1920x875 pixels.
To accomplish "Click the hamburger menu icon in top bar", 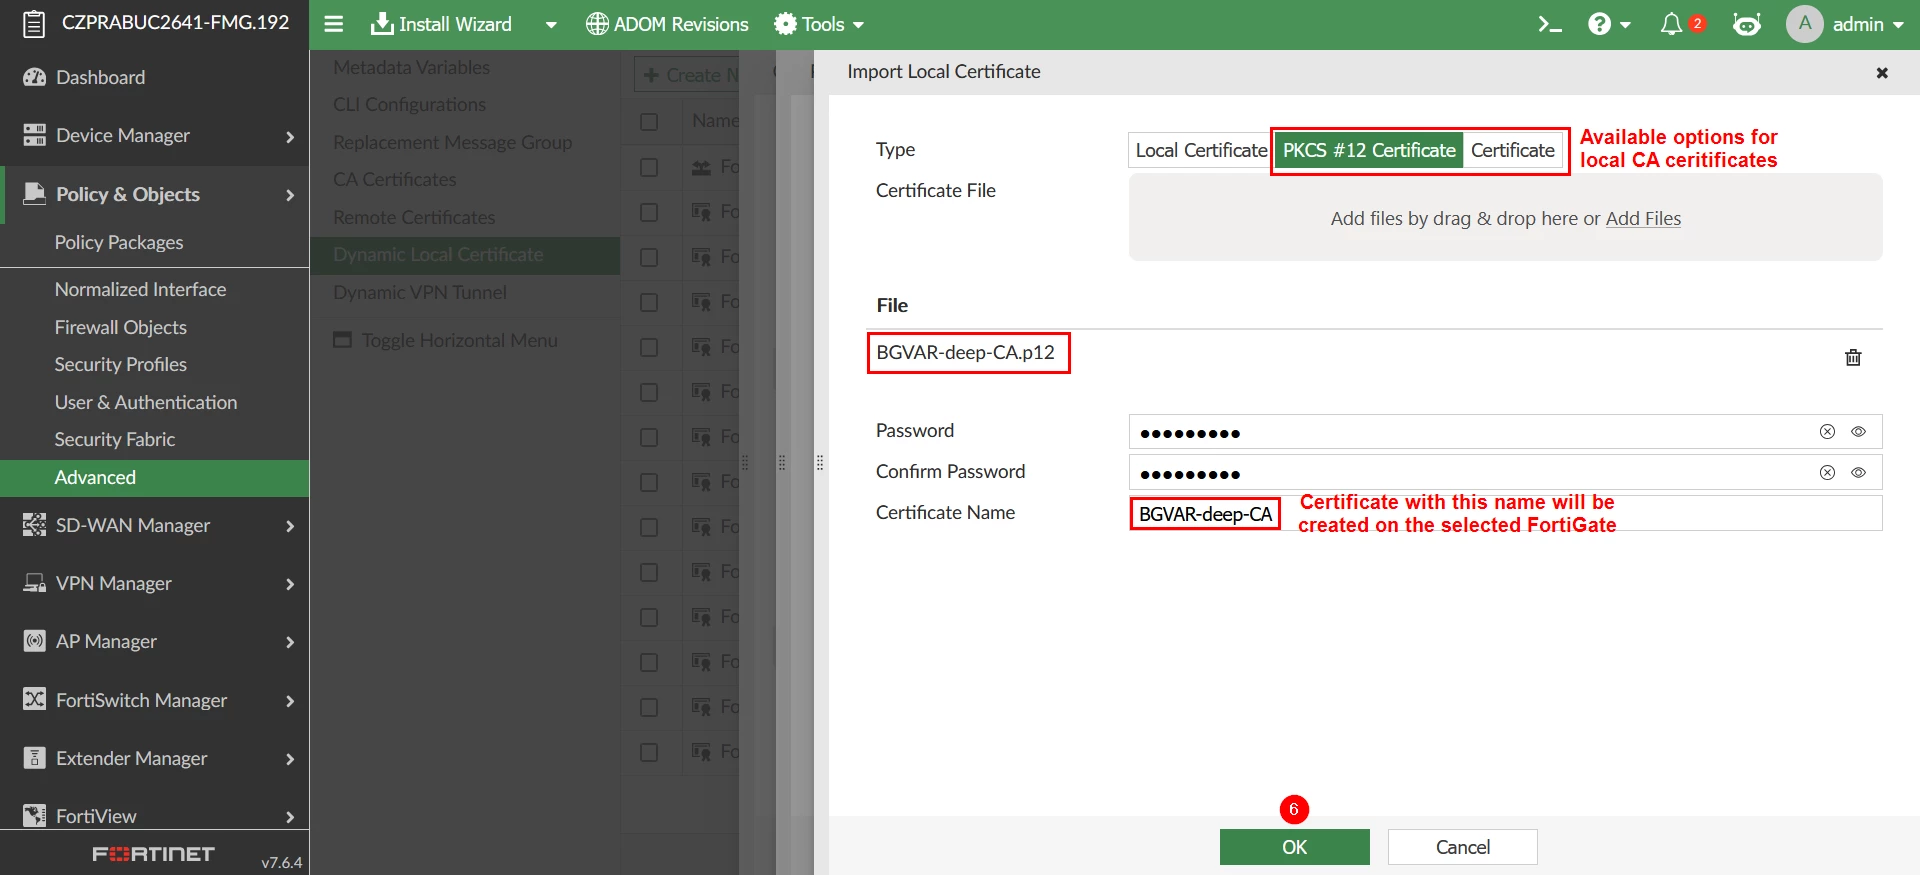I will pyautogui.click(x=334, y=24).
